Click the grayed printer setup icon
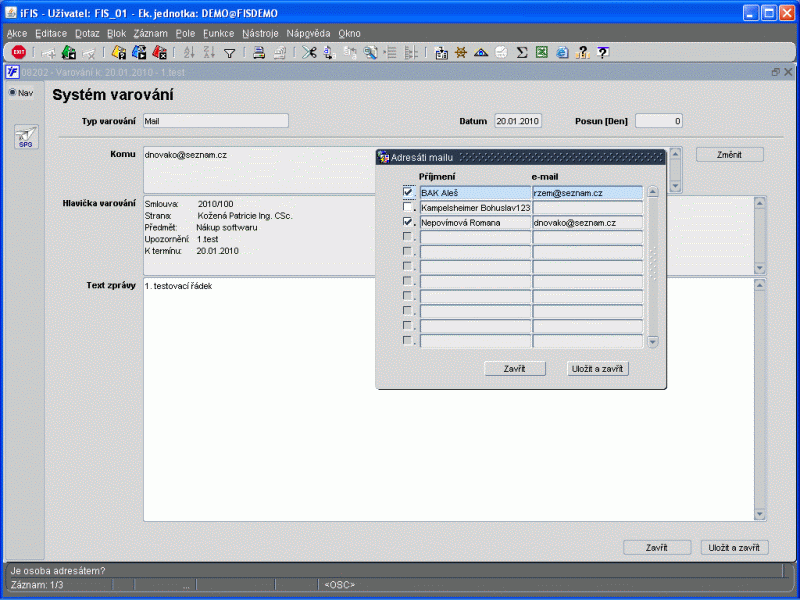 click(279, 52)
